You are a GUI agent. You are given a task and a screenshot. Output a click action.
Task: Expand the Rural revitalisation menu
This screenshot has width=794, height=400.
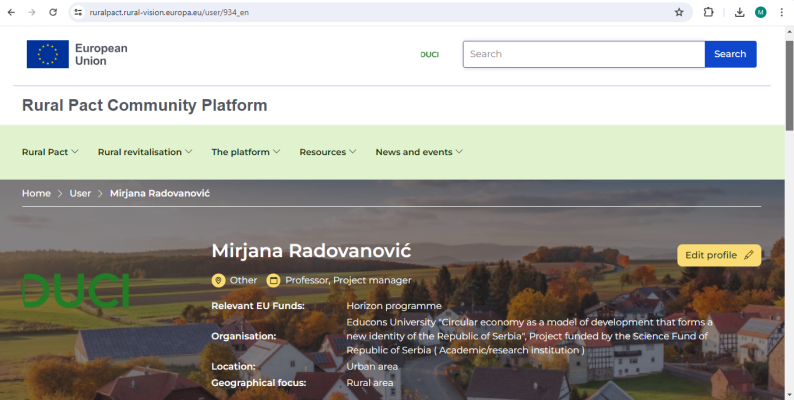click(145, 152)
